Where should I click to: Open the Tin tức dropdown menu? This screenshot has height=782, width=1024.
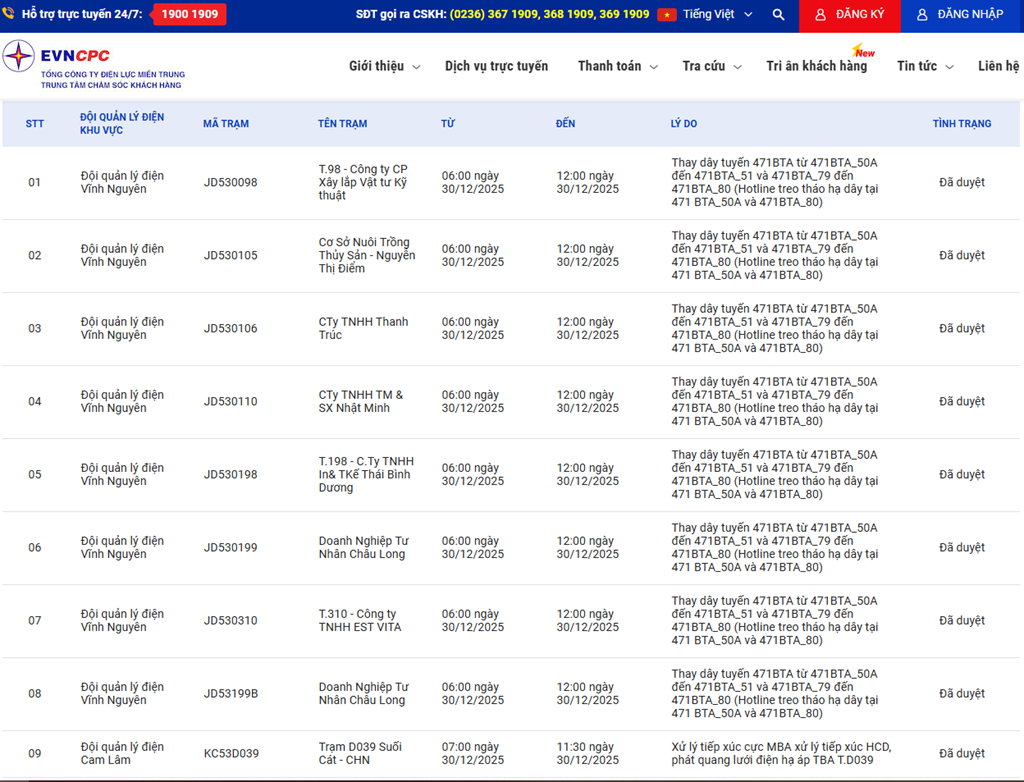(924, 66)
